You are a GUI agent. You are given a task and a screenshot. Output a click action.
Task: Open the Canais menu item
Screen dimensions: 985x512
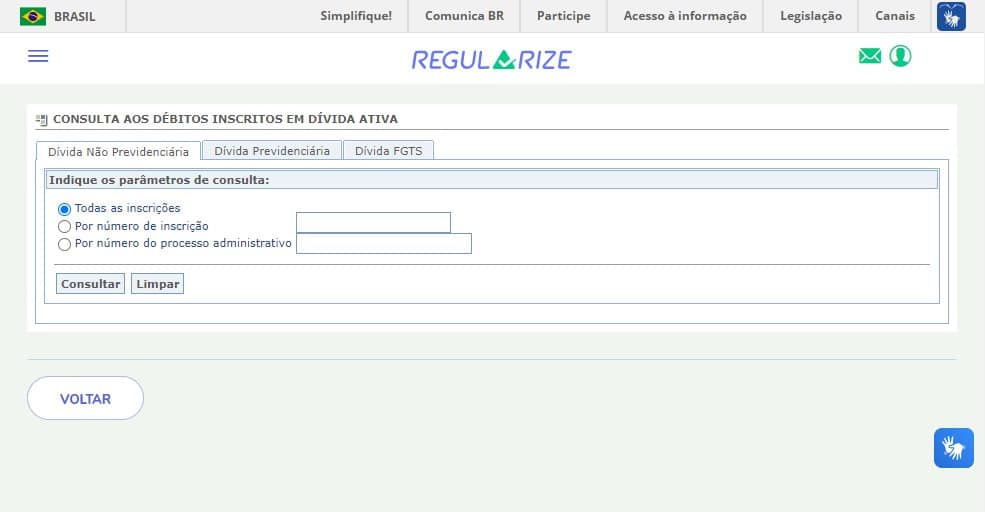[895, 16]
